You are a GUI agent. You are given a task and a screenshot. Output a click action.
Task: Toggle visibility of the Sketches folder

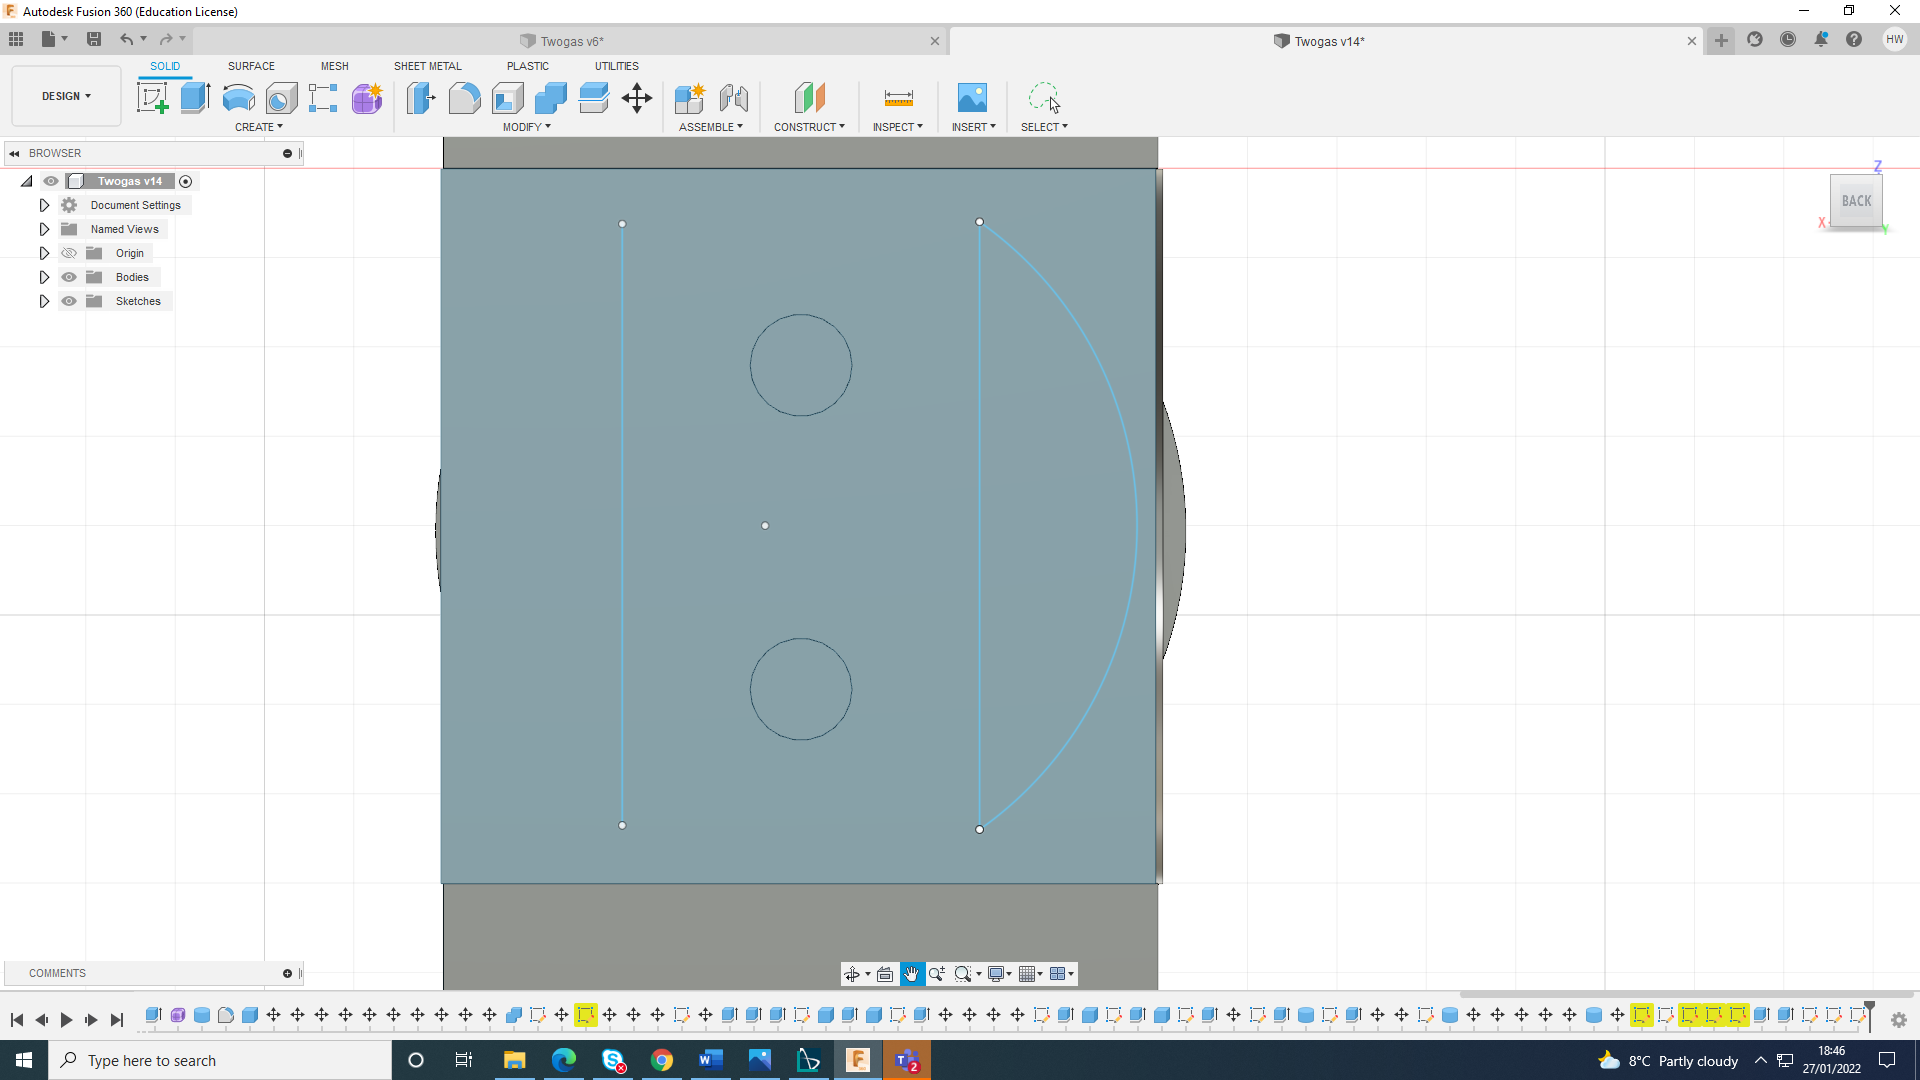tap(69, 301)
